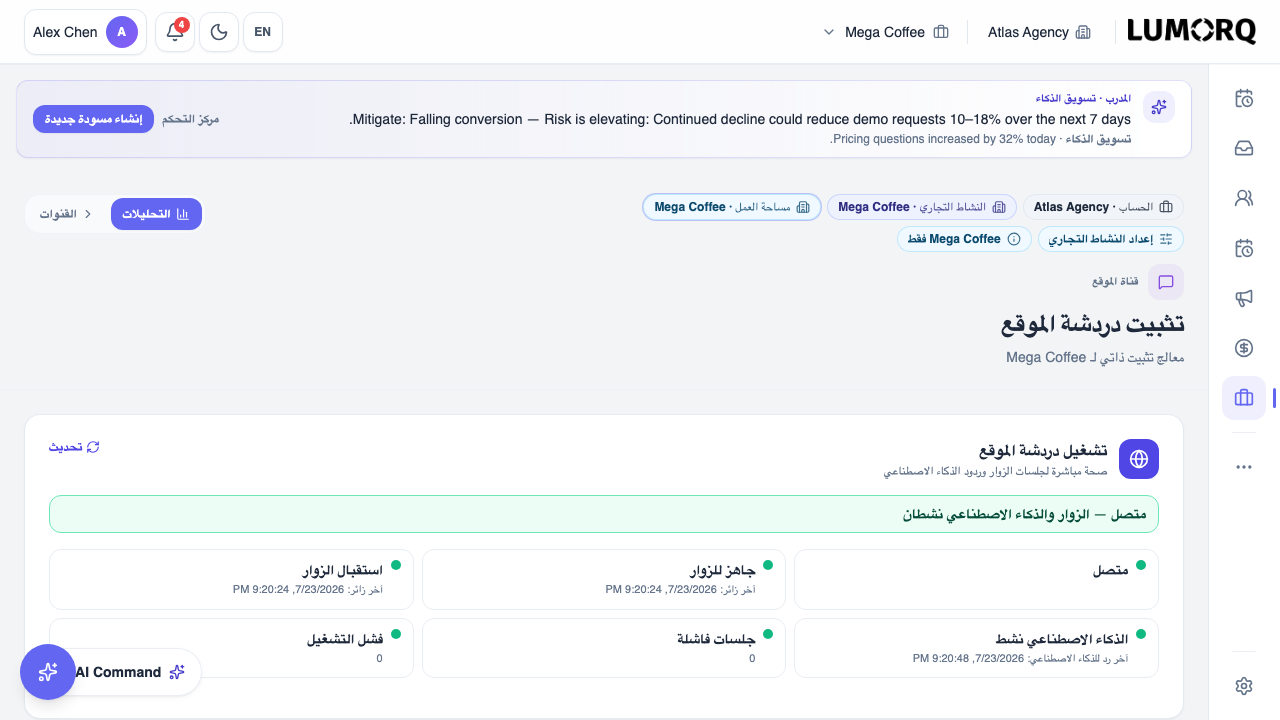Click the purple A avatar circle

tap(121, 32)
